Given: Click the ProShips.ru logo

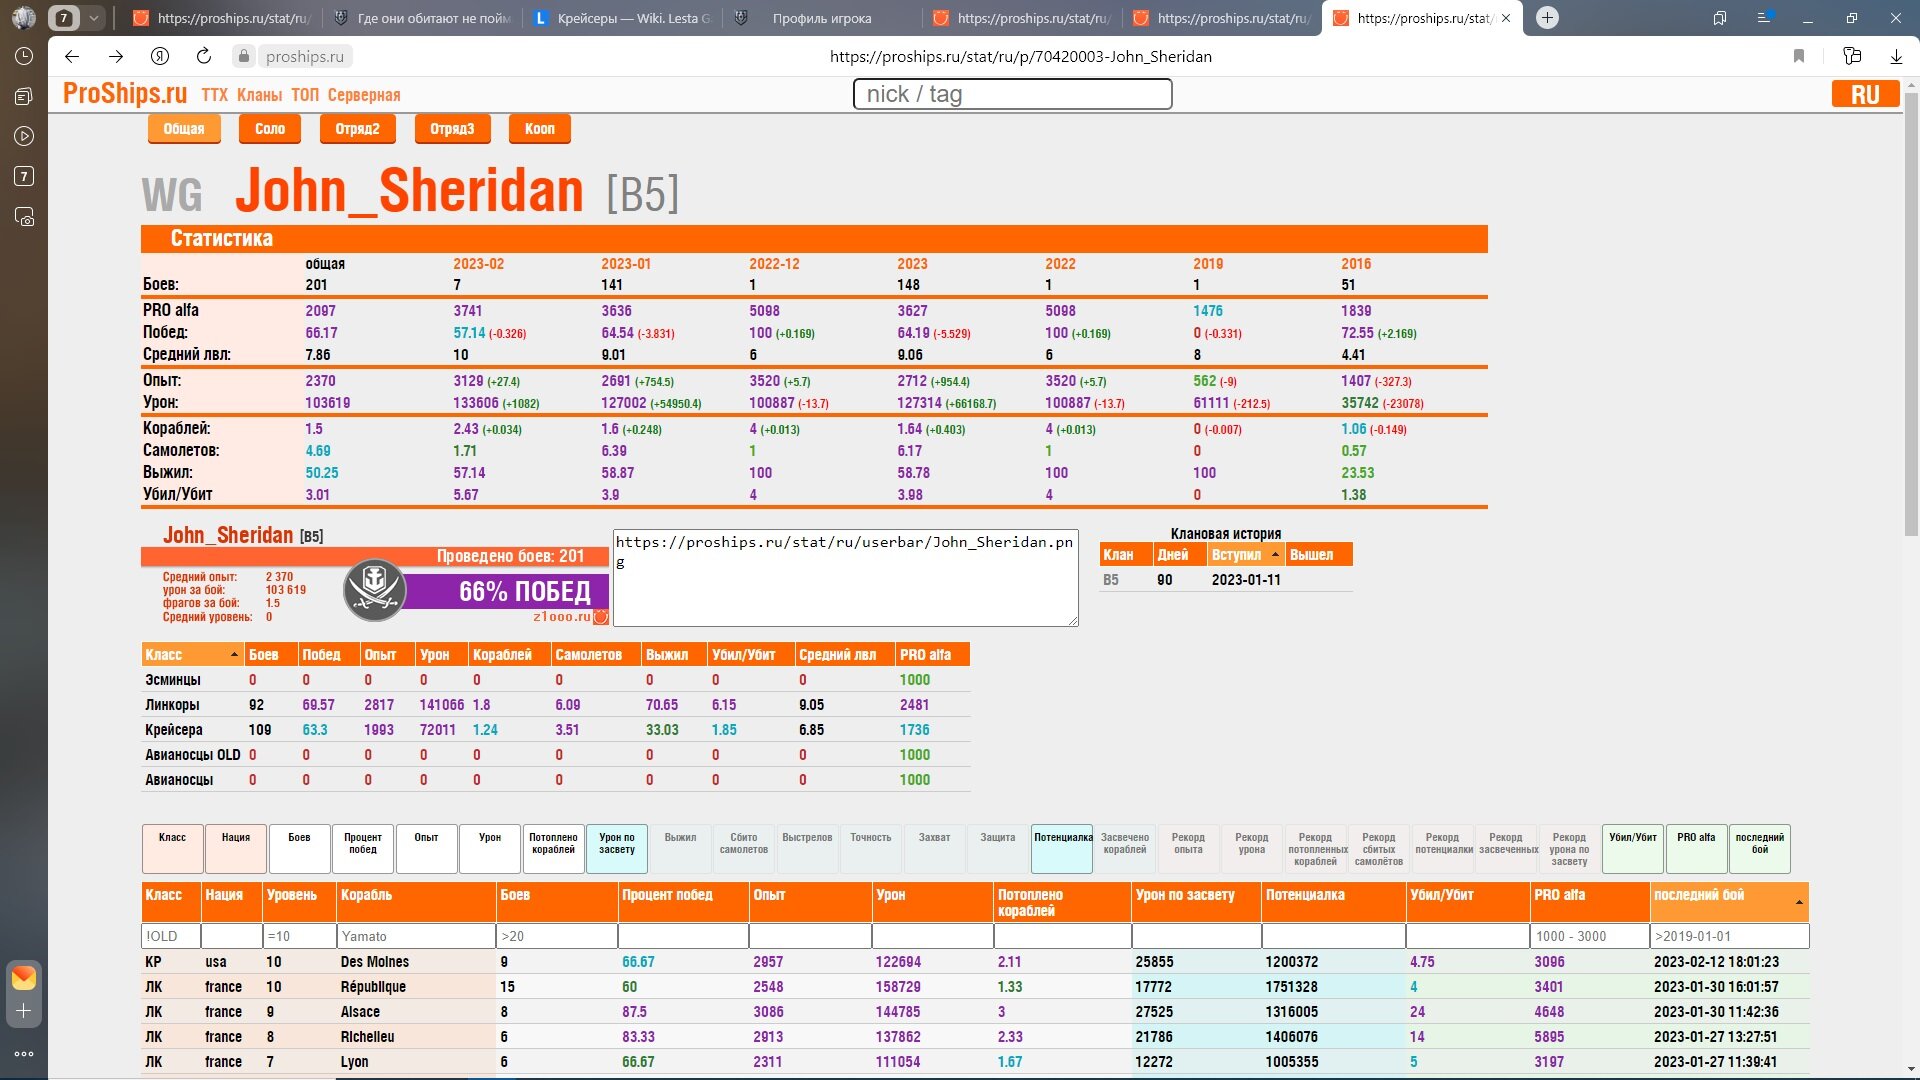Looking at the screenshot, I should pos(125,93).
